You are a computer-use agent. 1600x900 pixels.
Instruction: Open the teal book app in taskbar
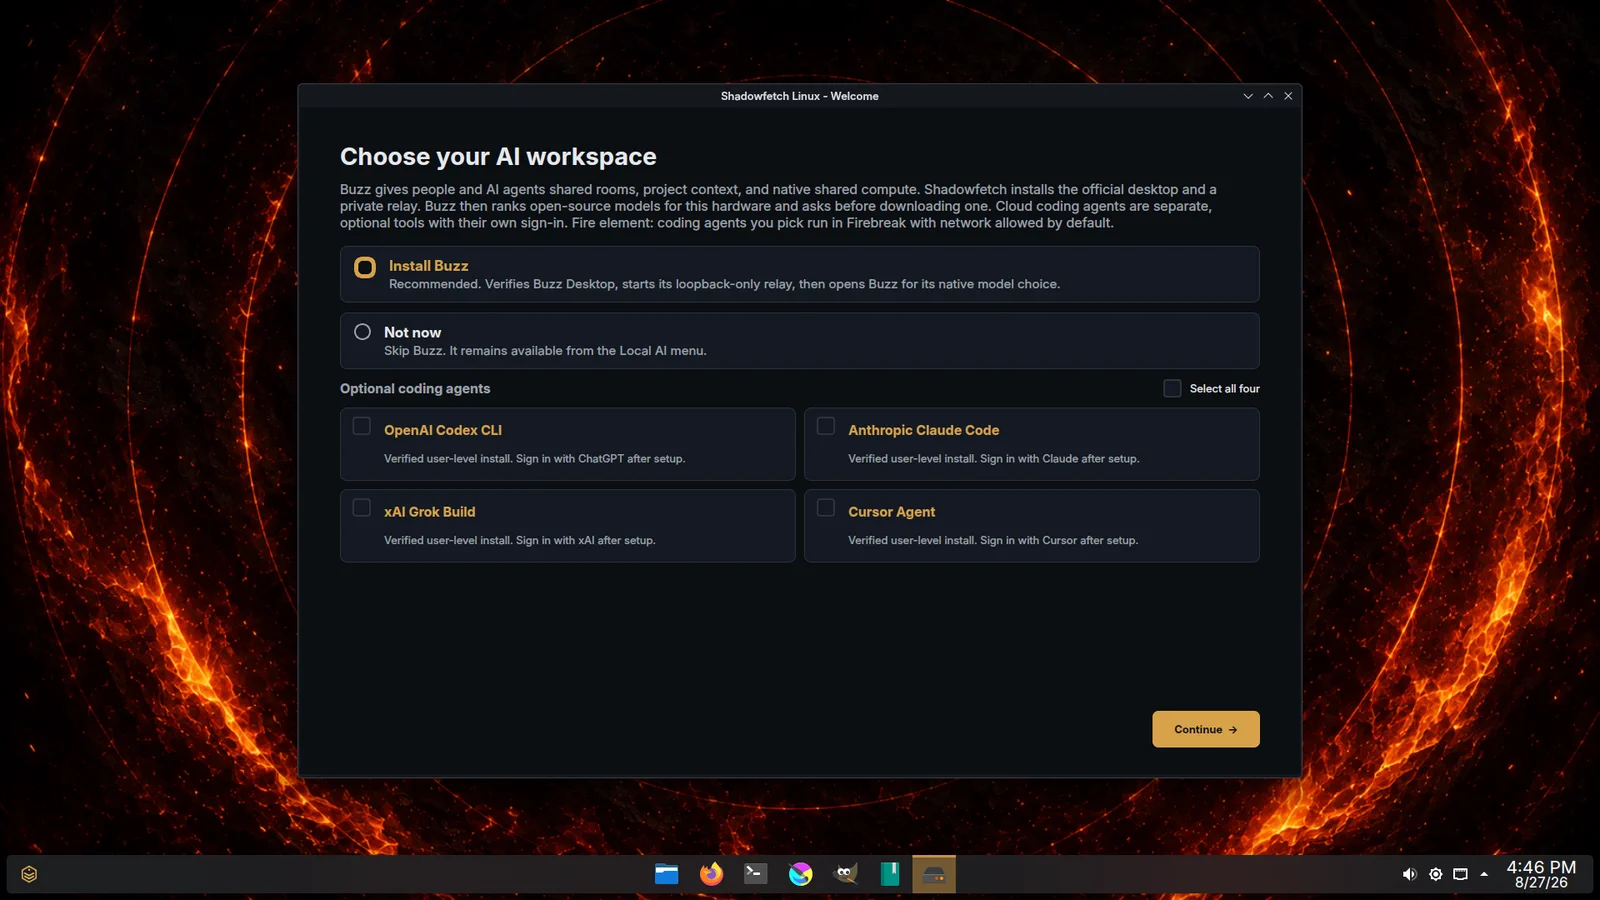pyautogui.click(x=890, y=874)
